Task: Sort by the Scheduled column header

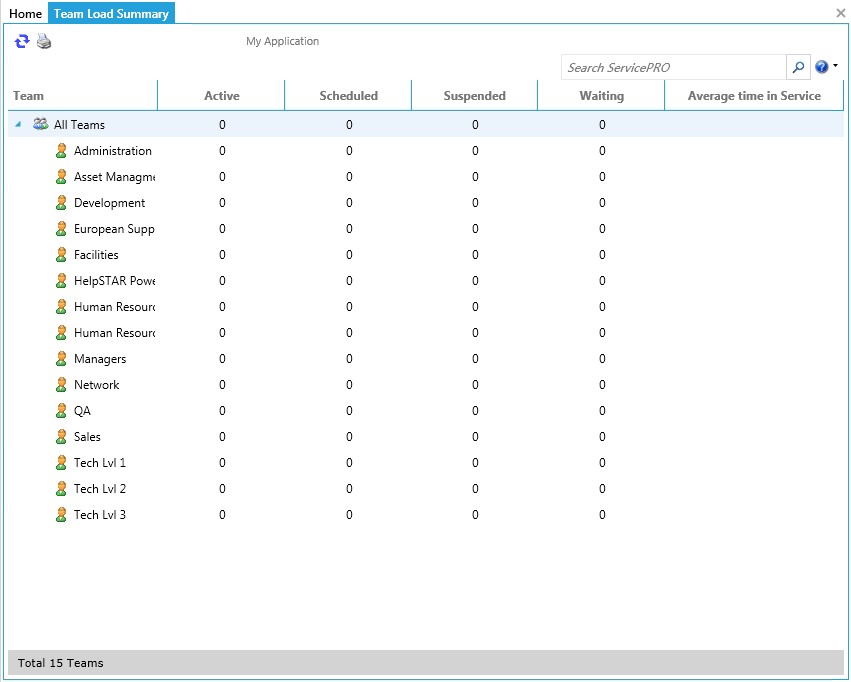Action: click(x=348, y=96)
